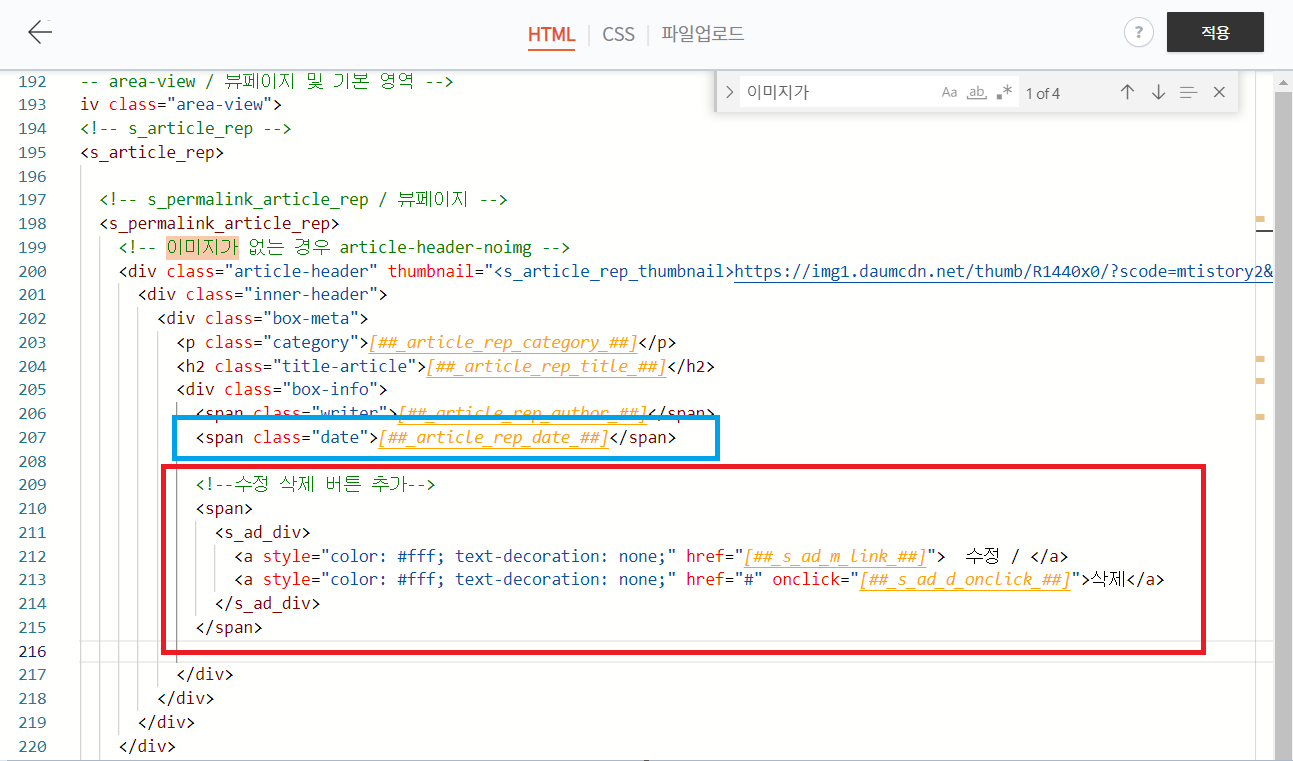
Task: Jump to next match with down arrow
Action: pos(1158,92)
